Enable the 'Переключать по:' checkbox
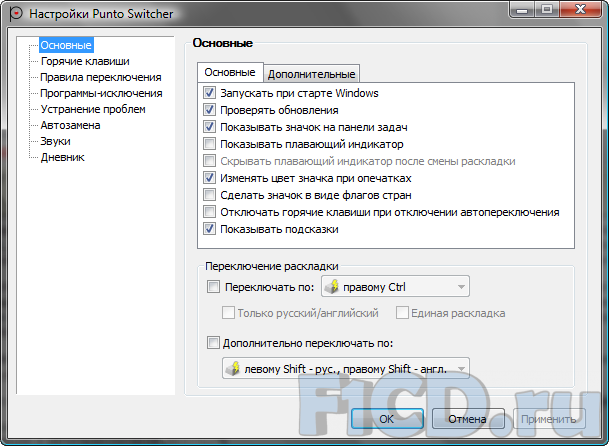Viewport: 609px width, 446px height. pos(213,287)
